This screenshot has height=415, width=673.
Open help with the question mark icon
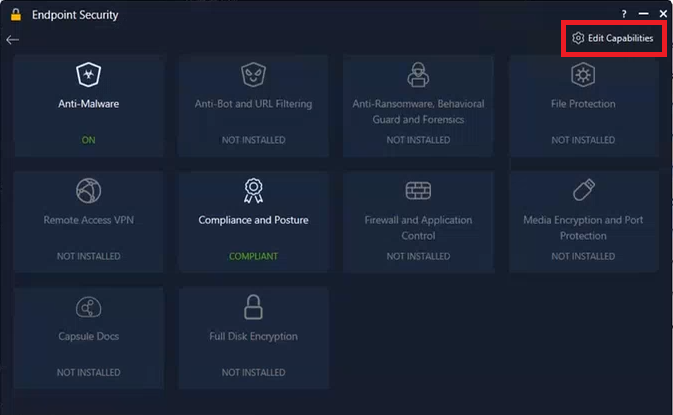pyautogui.click(x=624, y=14)
